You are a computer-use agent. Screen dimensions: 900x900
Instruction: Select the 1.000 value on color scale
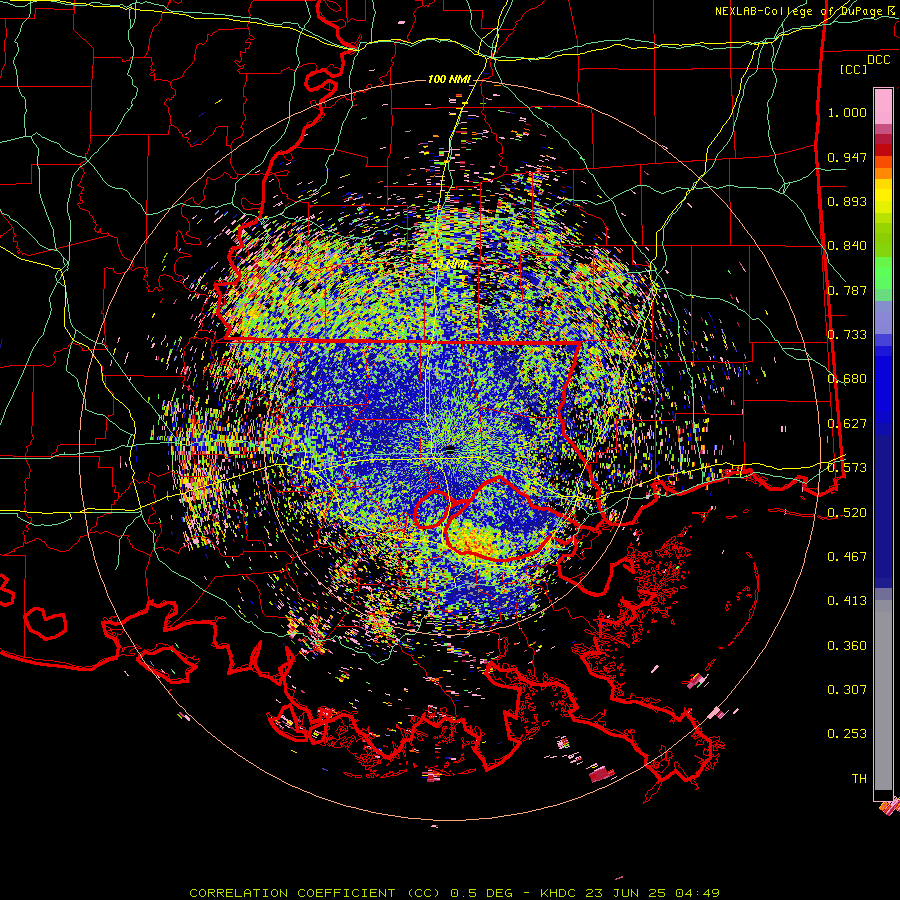[847, 112]
